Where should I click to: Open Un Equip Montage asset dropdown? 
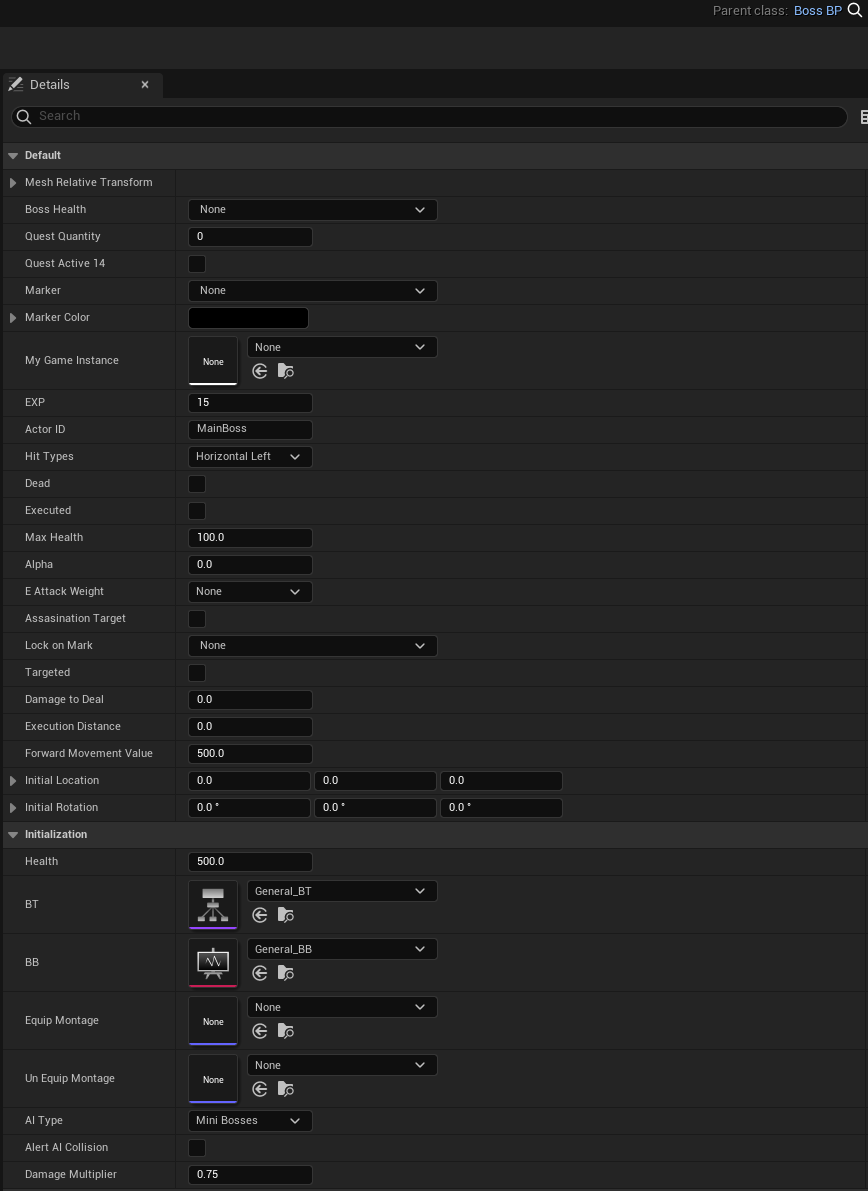pyautogui.click(x=342, y=1065)
